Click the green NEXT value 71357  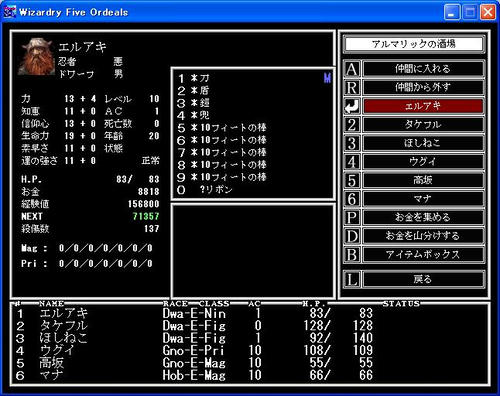click(146, 216)
